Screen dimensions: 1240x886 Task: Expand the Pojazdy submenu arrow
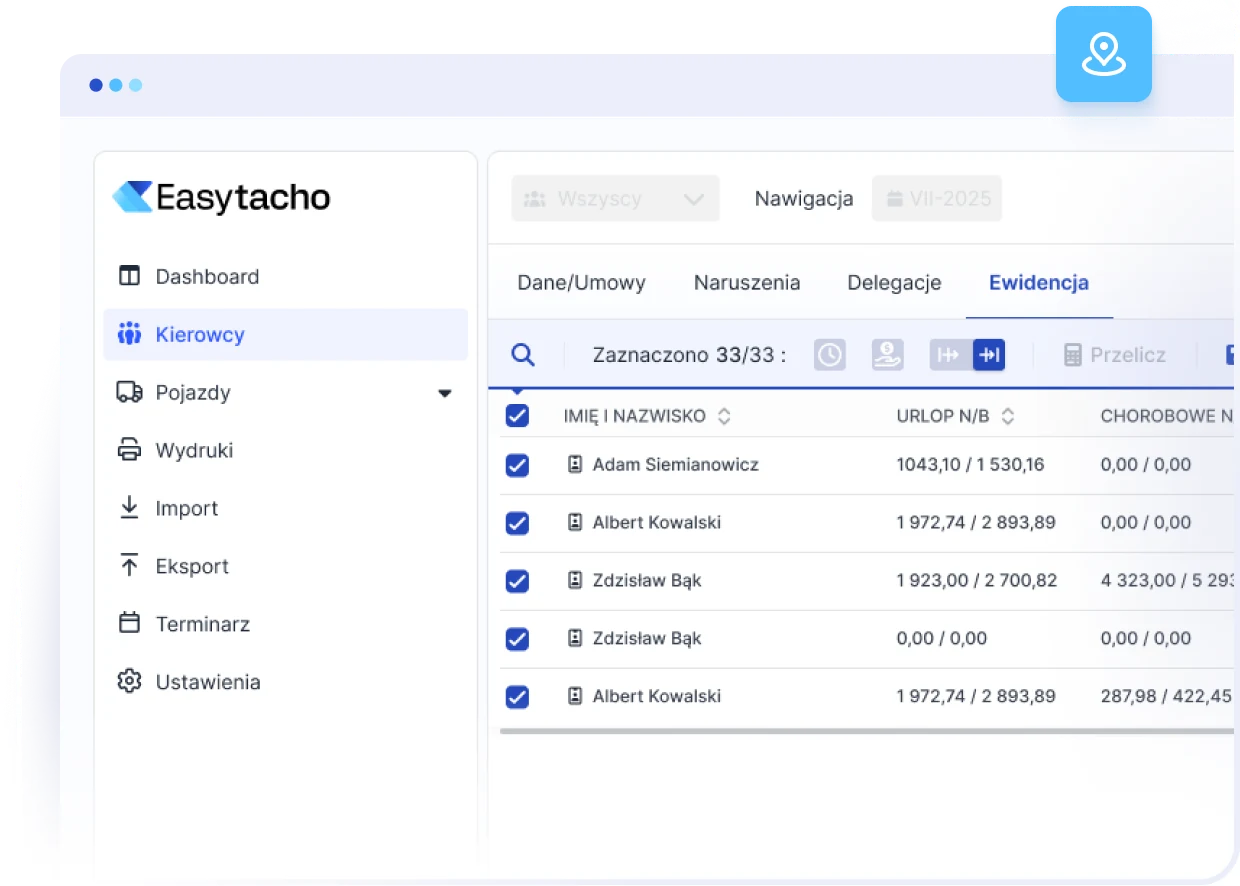pyautogui.click(x=445, y=393)
